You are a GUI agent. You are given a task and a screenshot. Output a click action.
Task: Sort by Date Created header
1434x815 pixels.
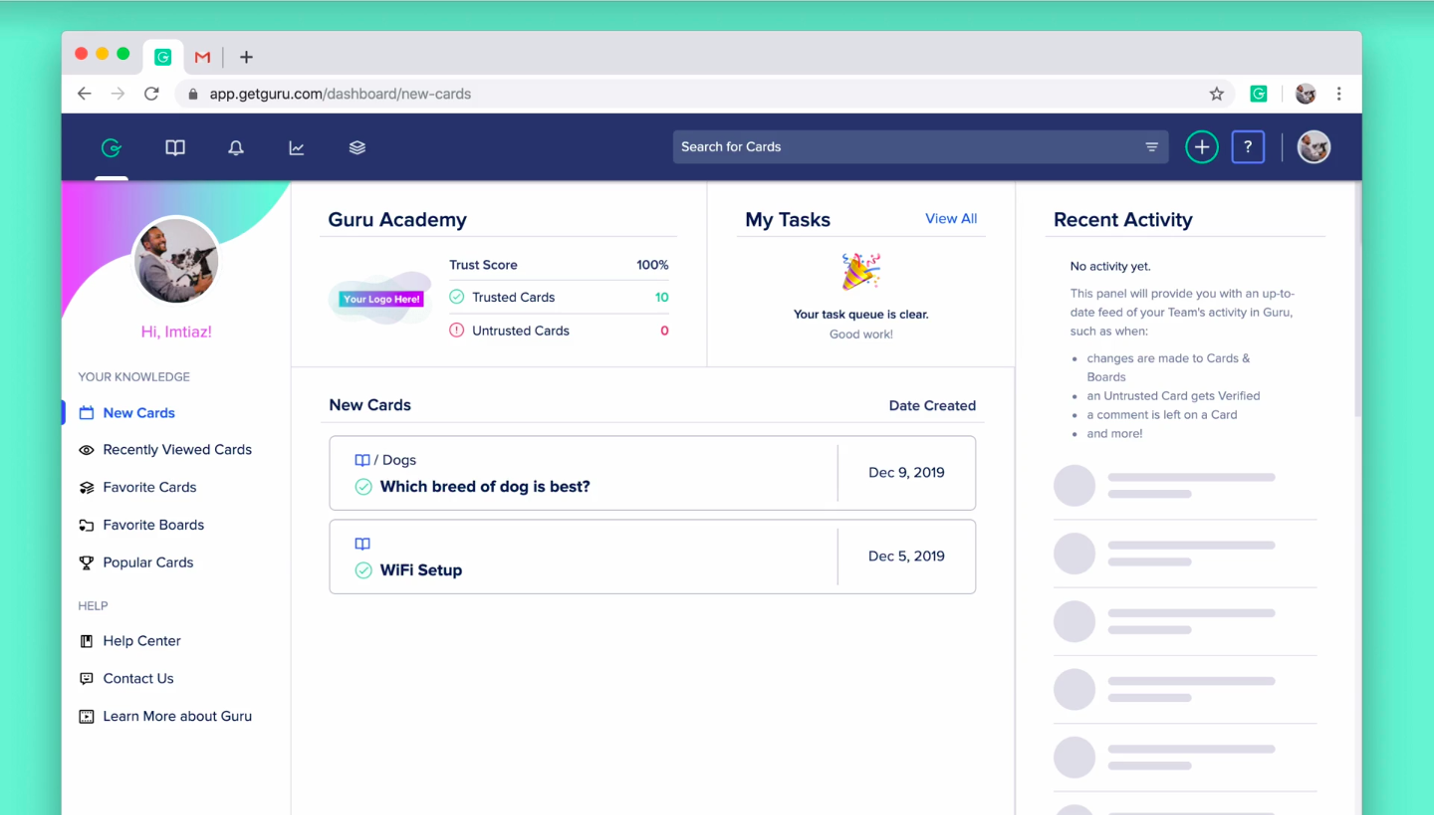pyautogui.click(x=932, y=406)
